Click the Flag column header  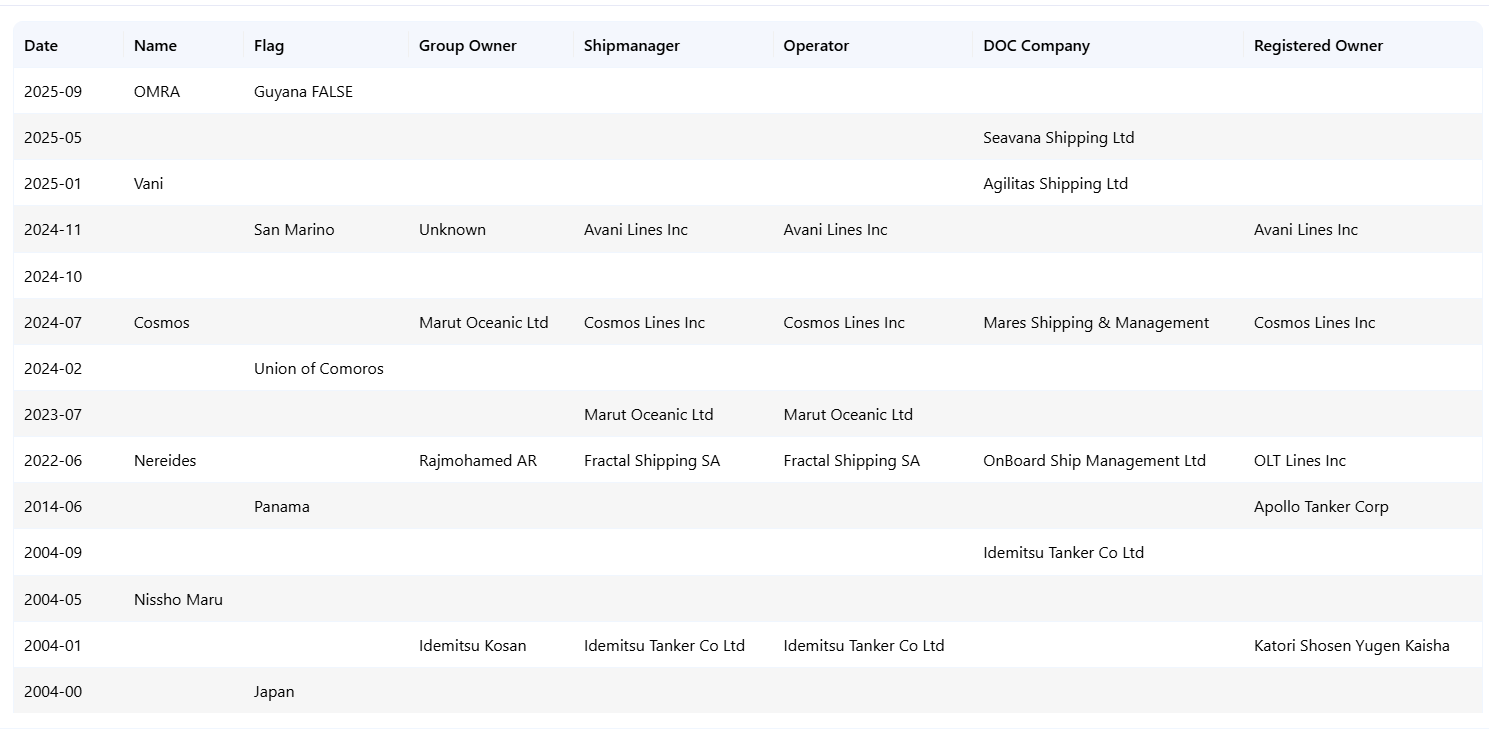(x=269, y=46)
